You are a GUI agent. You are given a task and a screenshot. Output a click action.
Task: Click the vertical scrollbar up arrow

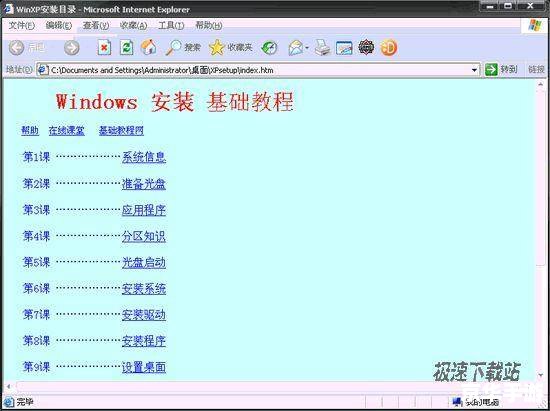point(540,84)
